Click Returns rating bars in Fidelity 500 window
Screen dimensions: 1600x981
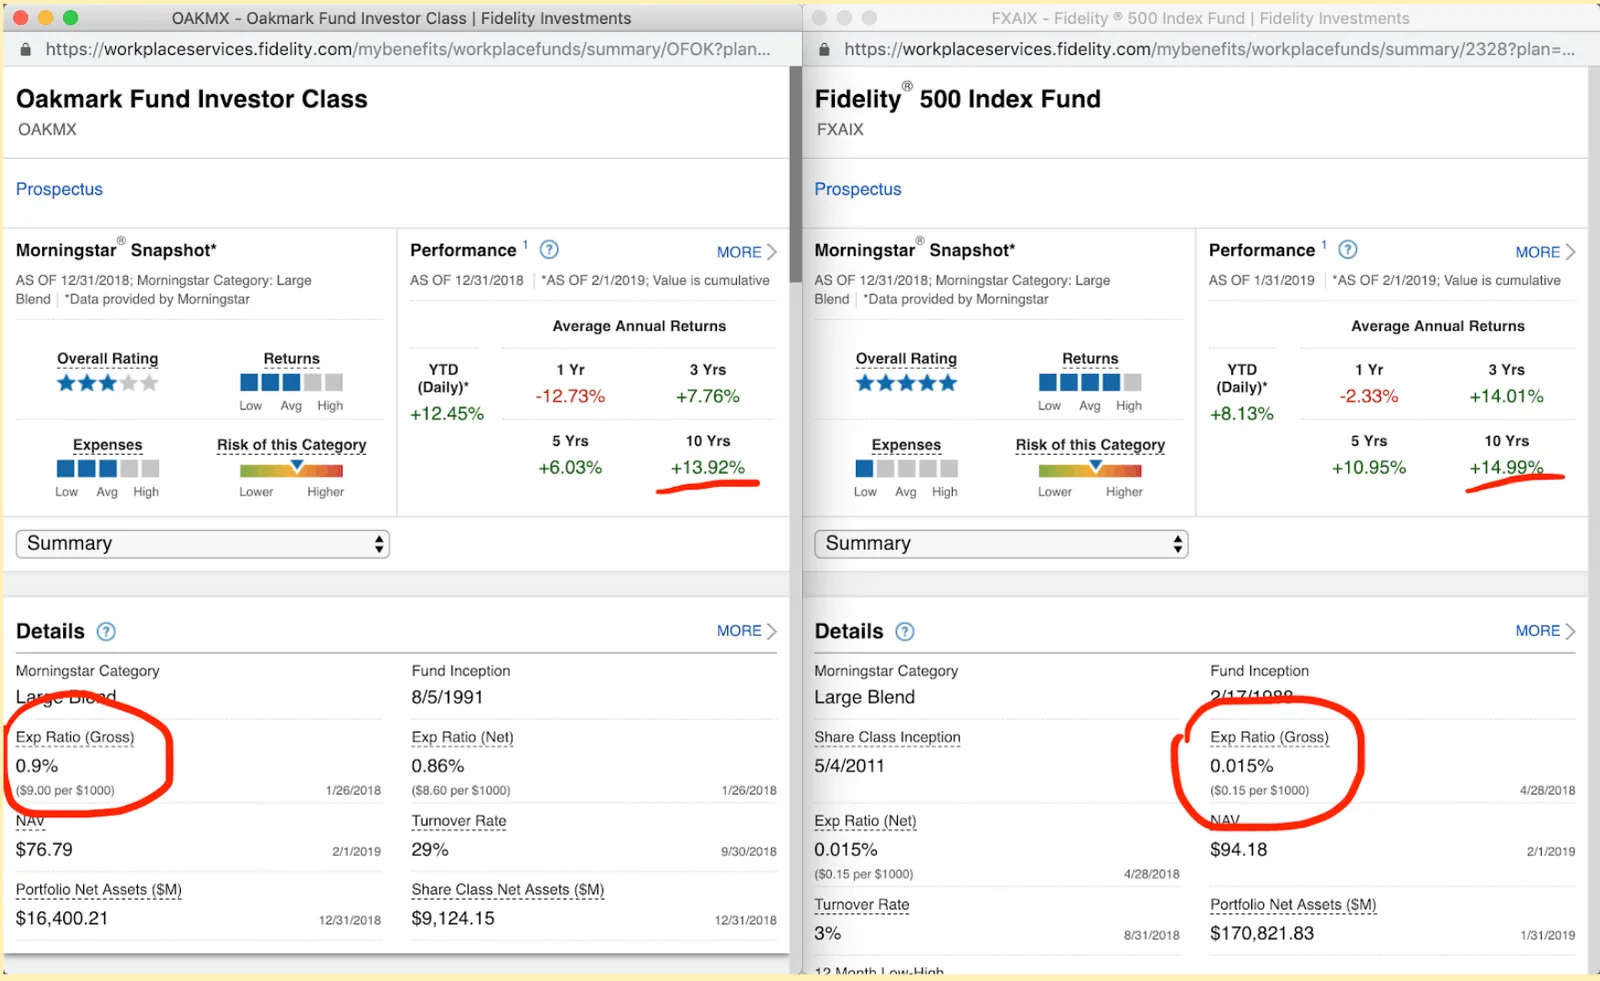click(1090, 382)
